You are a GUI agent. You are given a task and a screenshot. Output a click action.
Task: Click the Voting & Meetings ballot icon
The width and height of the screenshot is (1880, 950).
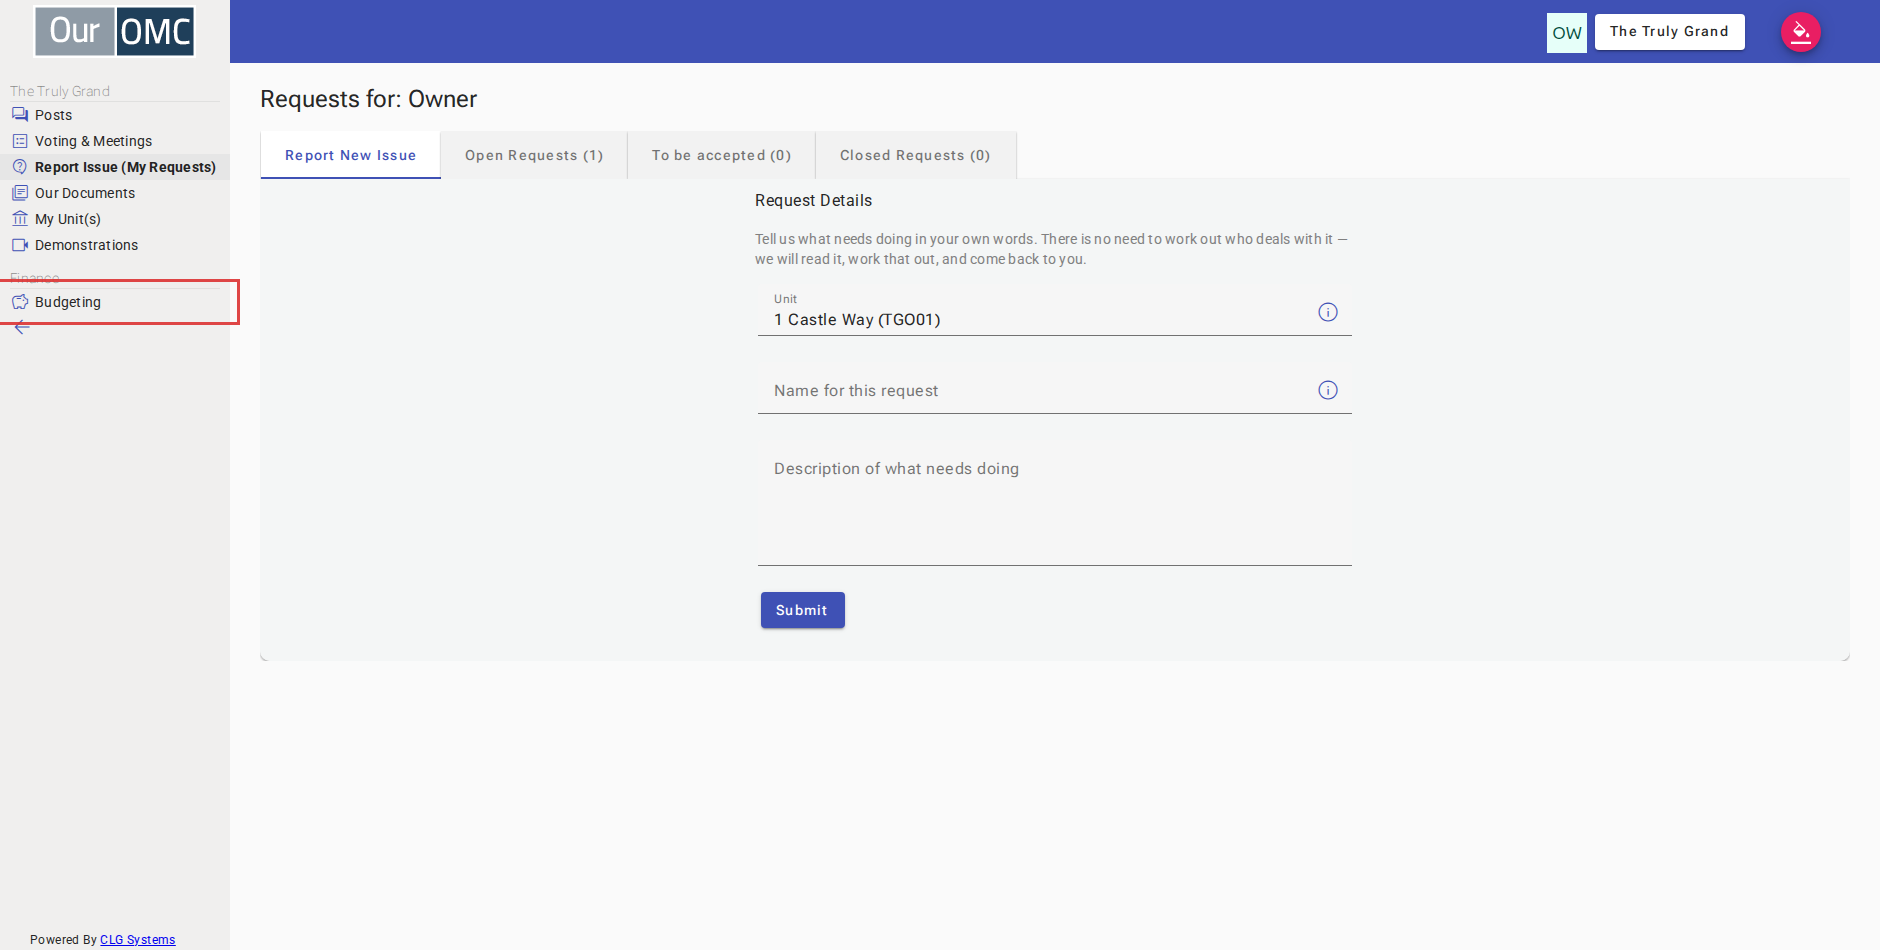pyautogui.click(x=20, y=141)
